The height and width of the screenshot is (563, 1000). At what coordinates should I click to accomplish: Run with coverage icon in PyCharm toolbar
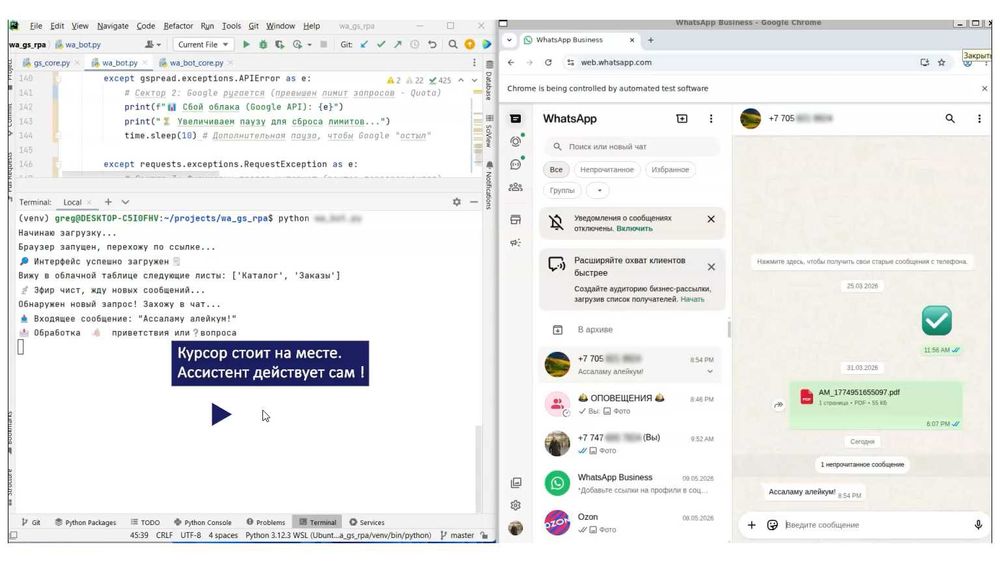click(279, 45)
